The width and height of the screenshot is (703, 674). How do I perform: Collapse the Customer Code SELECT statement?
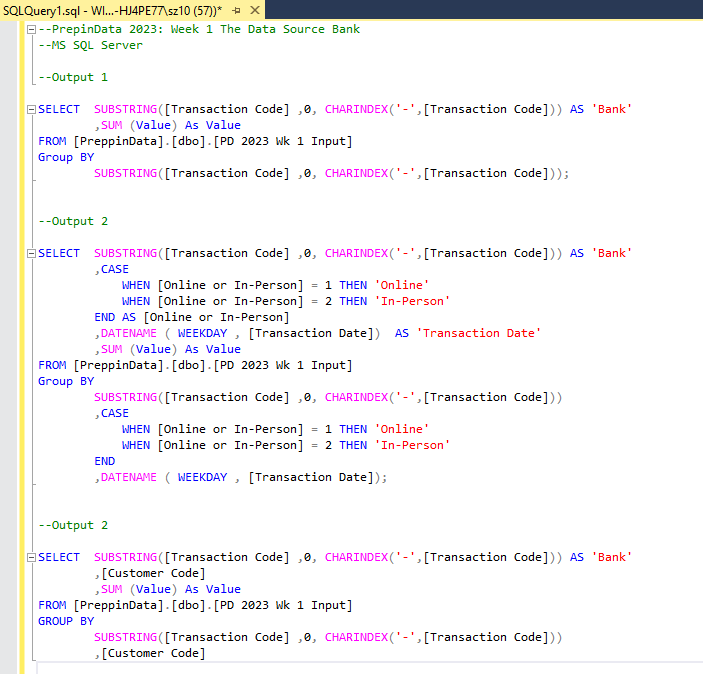click(31, 557)
